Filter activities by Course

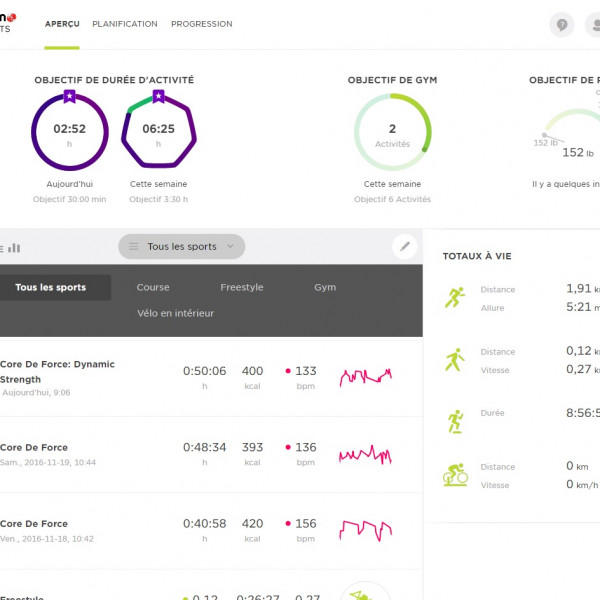click(x=153, y=287)
